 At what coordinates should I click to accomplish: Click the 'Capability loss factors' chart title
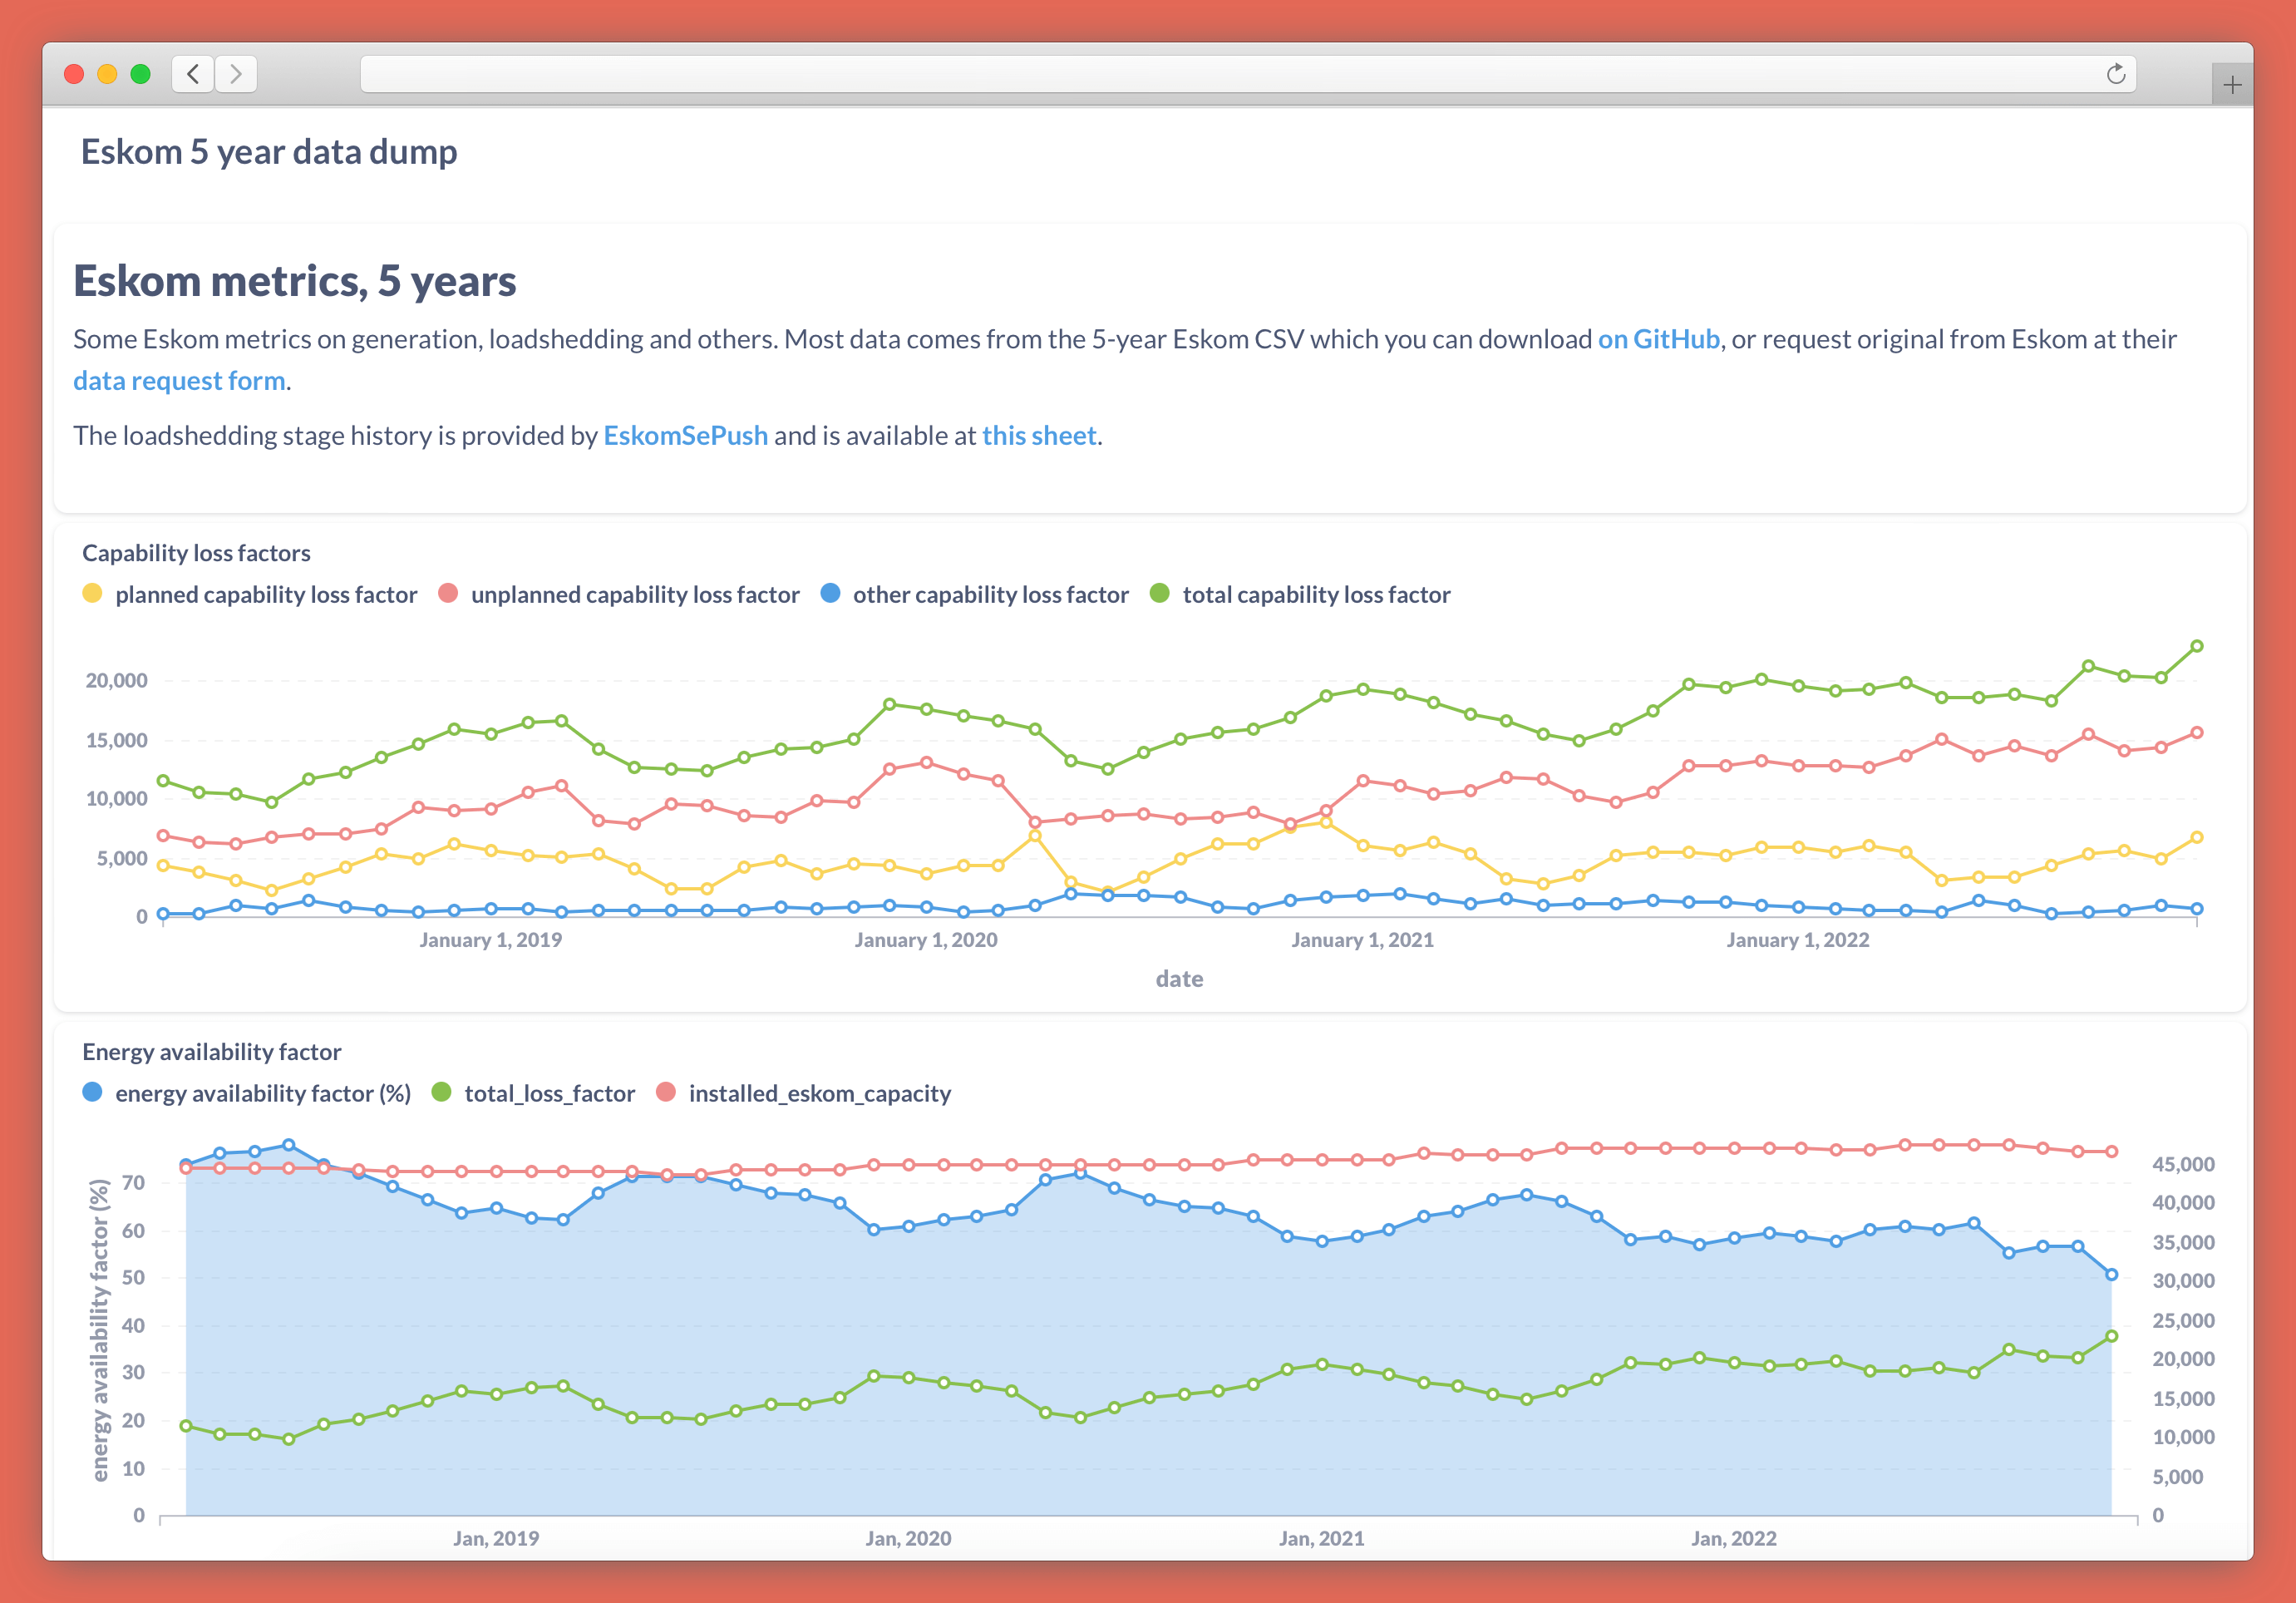196,553
